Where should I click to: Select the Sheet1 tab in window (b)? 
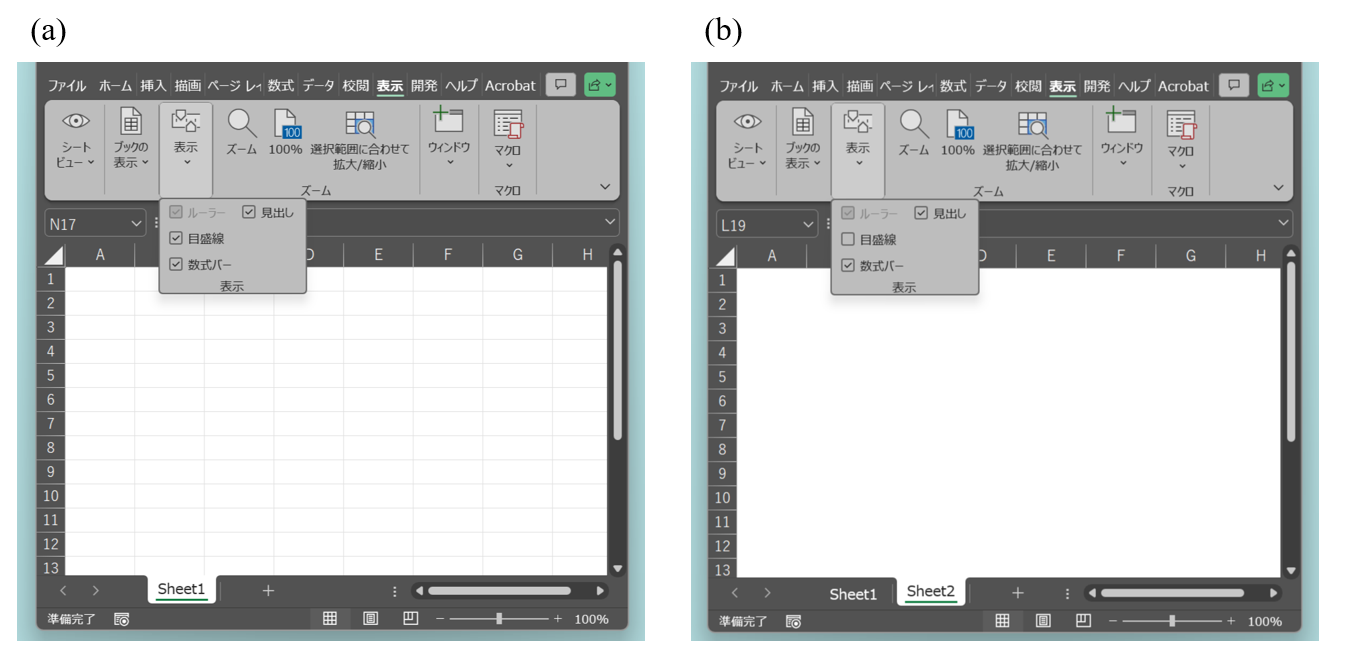pos(852,594)
